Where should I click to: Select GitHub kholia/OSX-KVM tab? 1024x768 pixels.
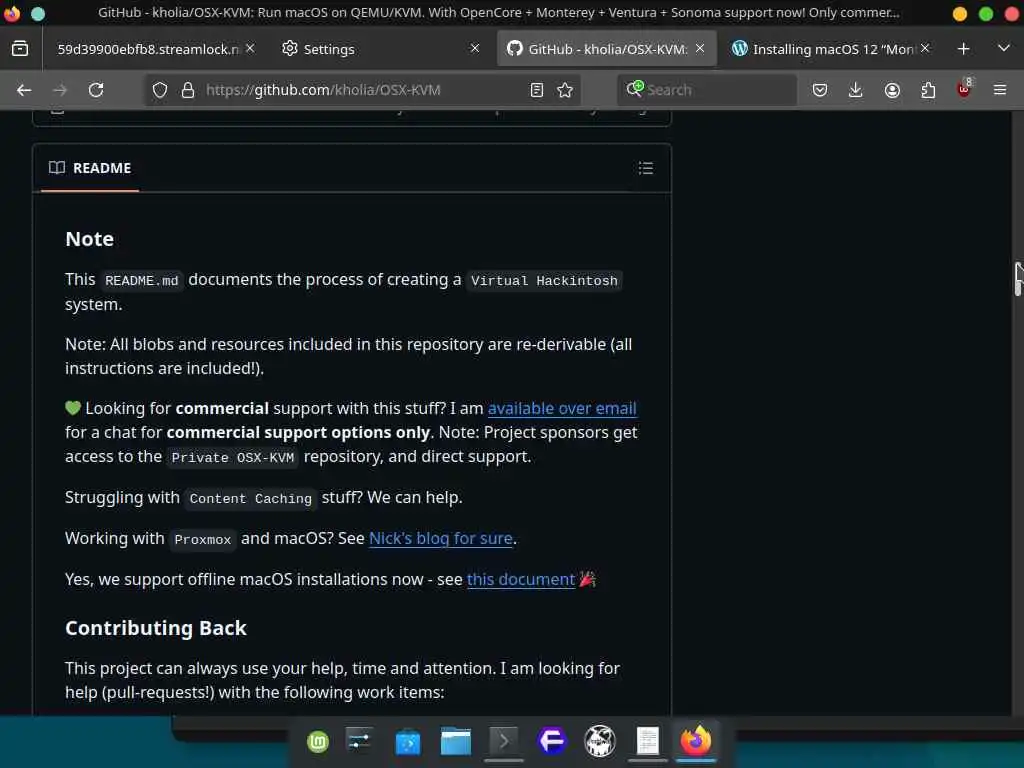(607, 49)
